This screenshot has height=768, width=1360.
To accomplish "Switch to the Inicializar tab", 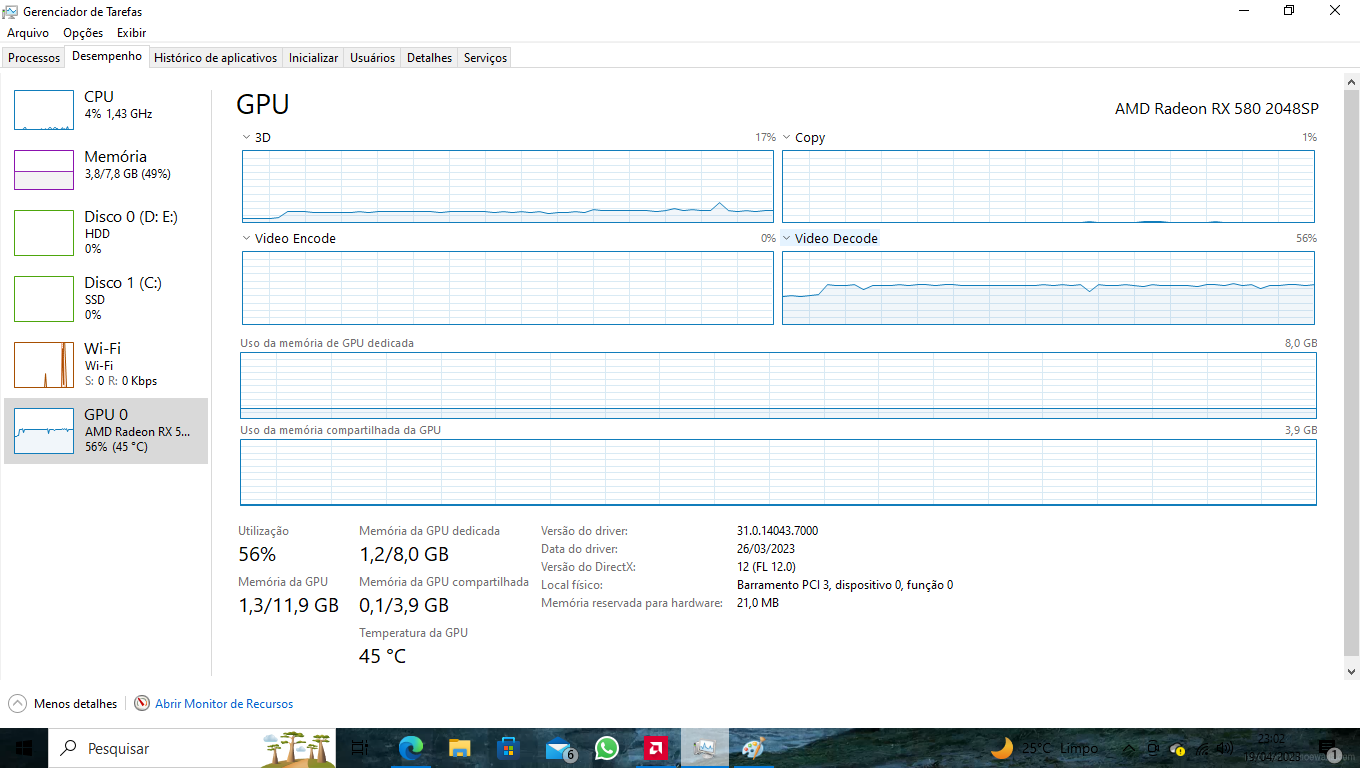I will tap(314, 58).
